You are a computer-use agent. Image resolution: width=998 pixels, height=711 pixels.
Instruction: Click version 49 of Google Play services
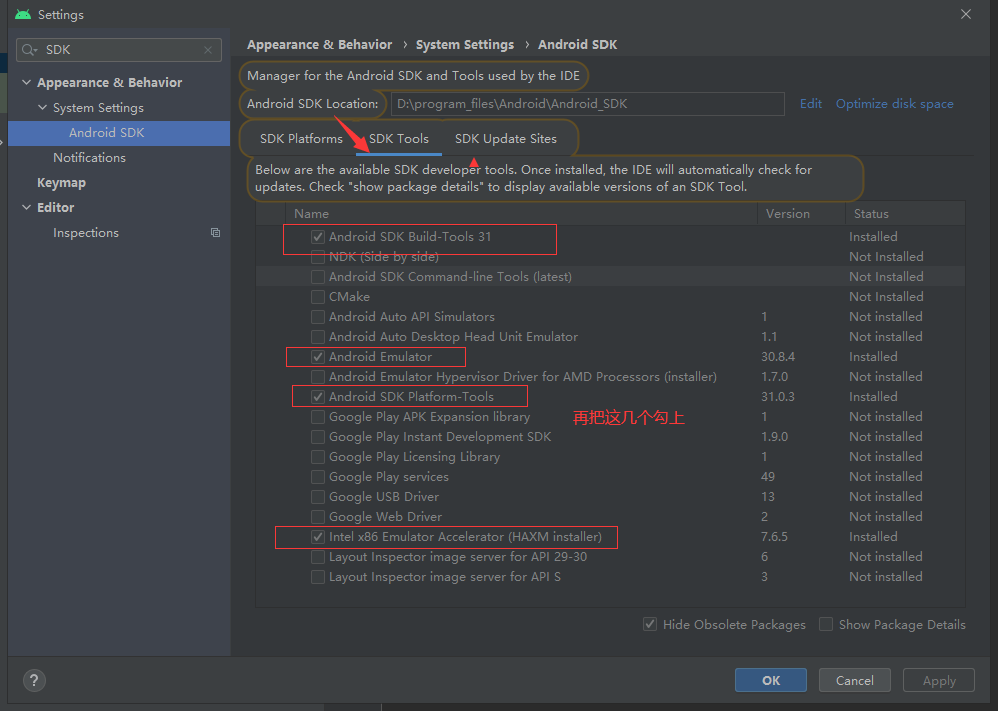(x=768, y=477)
